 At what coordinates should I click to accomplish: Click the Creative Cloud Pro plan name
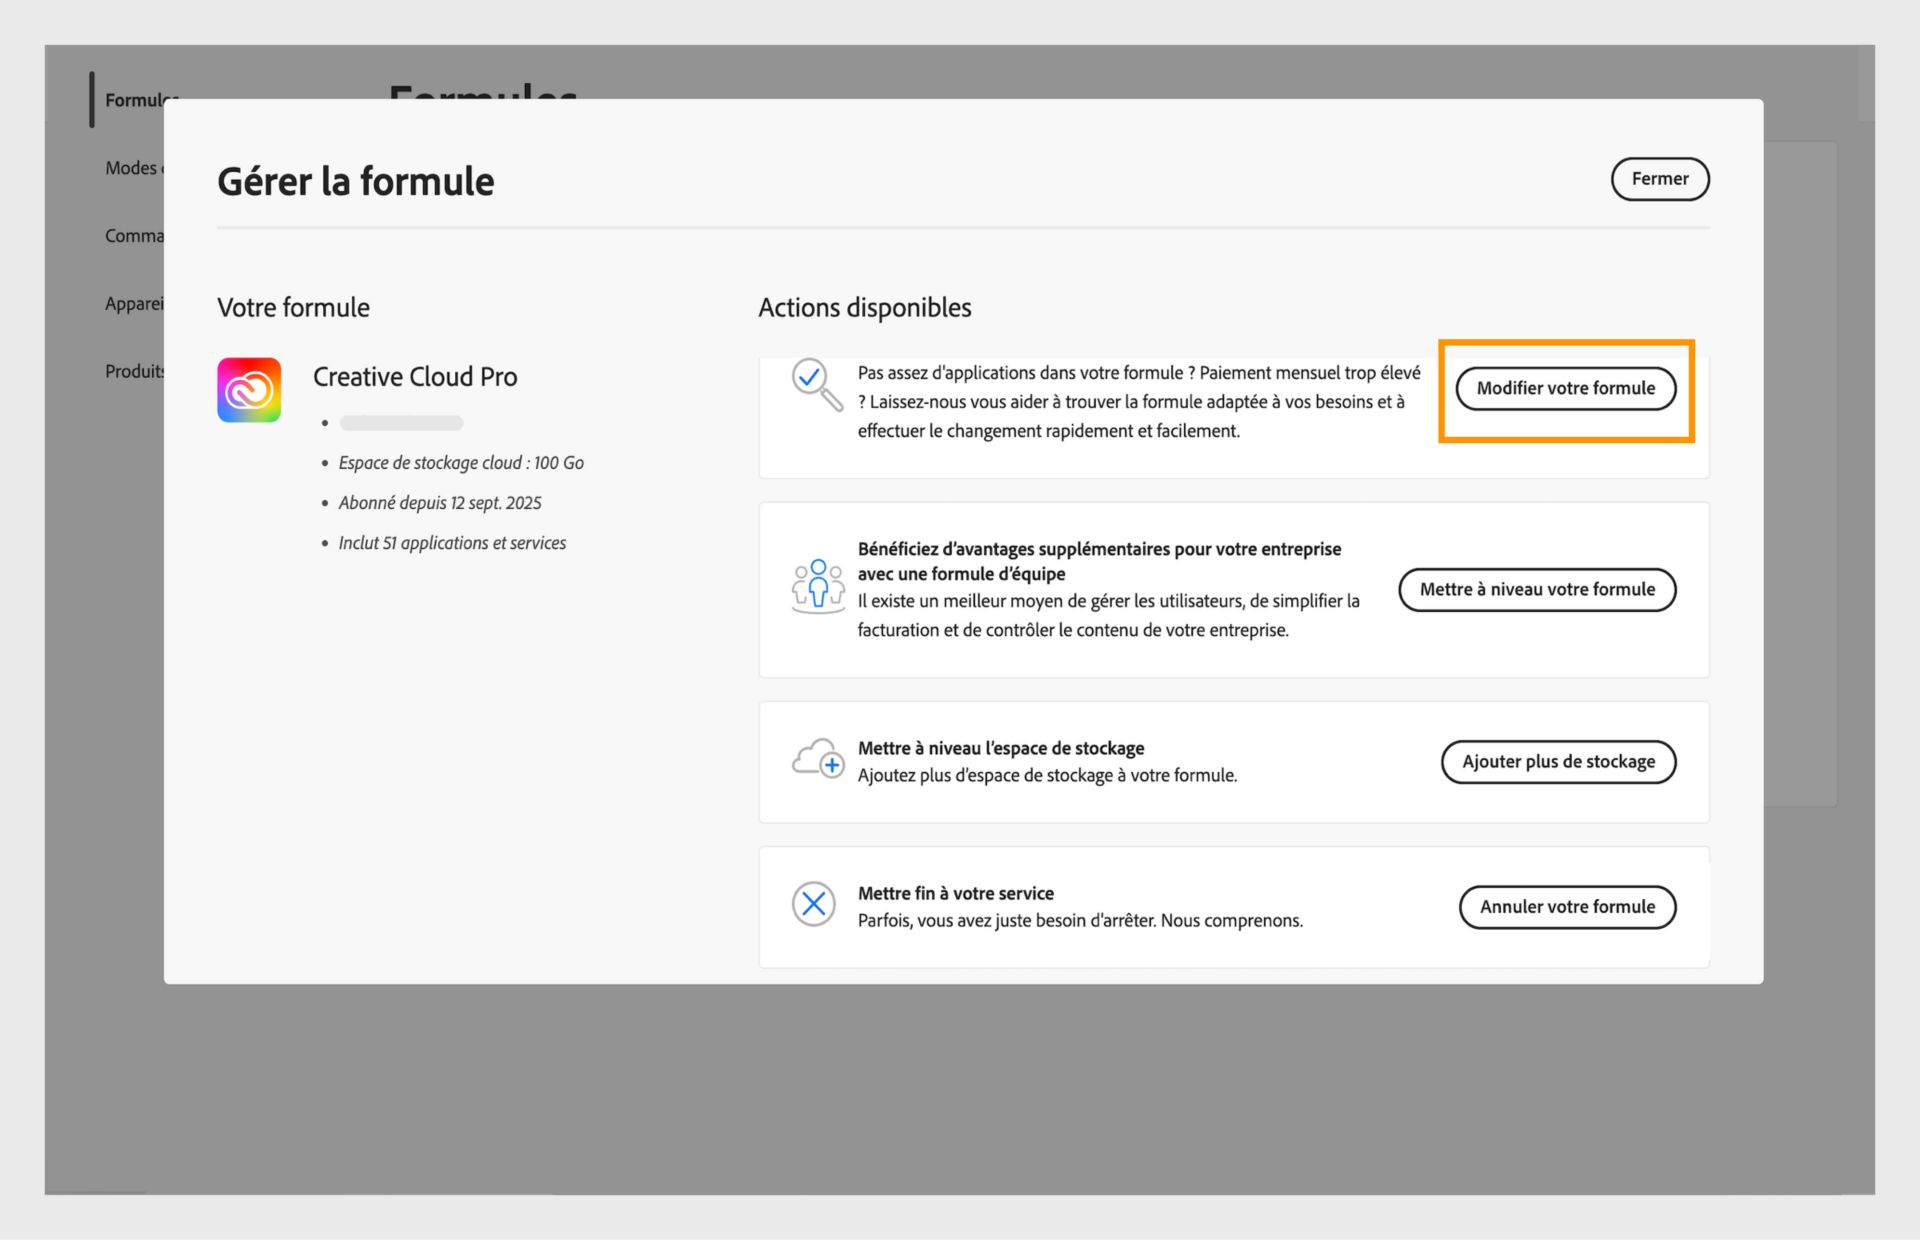pos(415,377)
